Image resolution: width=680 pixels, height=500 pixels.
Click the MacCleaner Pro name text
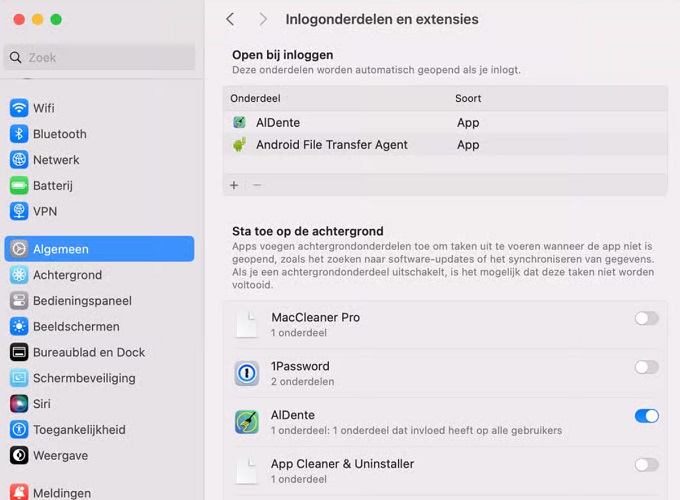[315, 317]
